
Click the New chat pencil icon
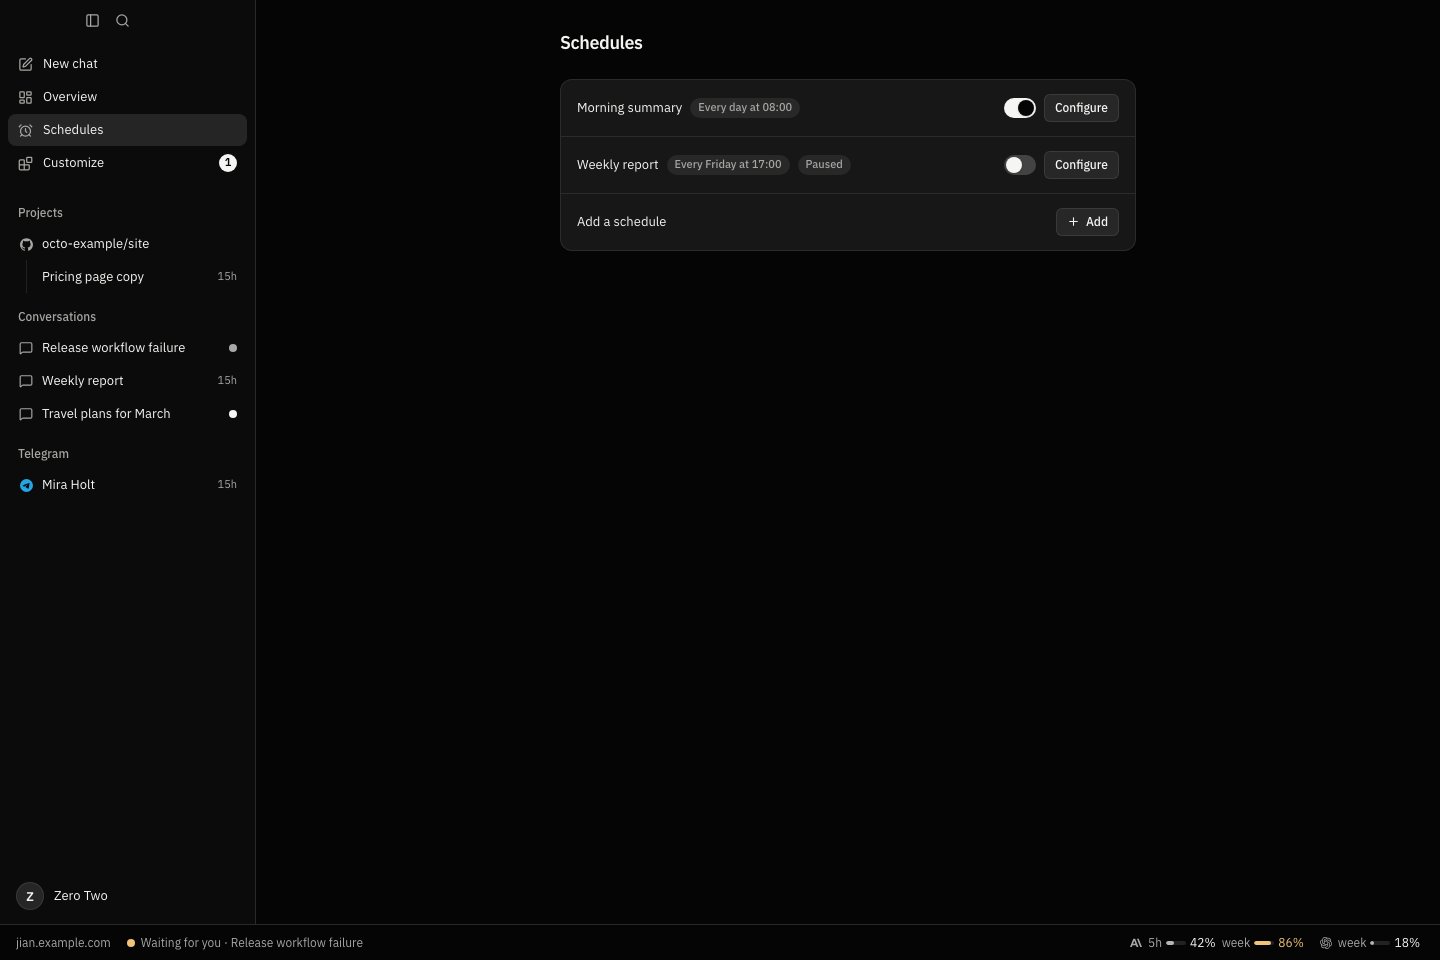26,64
